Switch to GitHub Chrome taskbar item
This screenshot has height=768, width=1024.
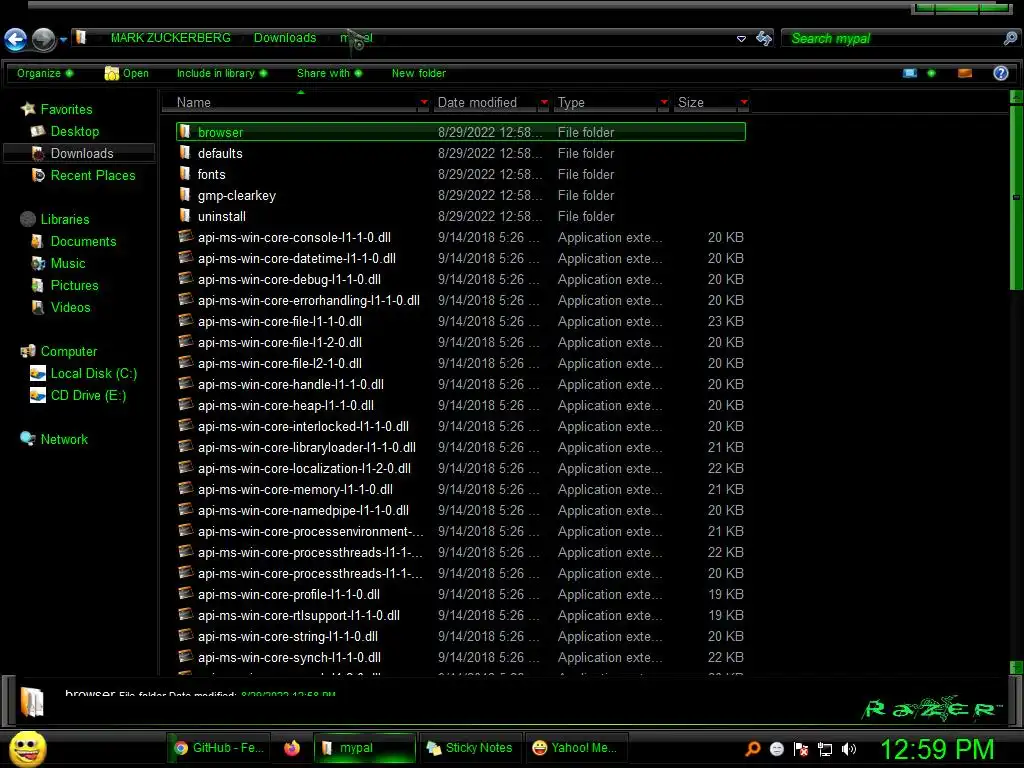pyautogui.click(x=219, y=748)
